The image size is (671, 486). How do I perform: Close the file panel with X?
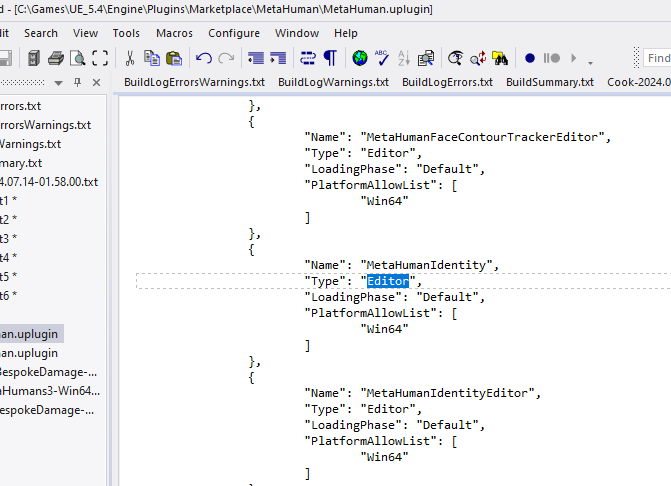97,83
